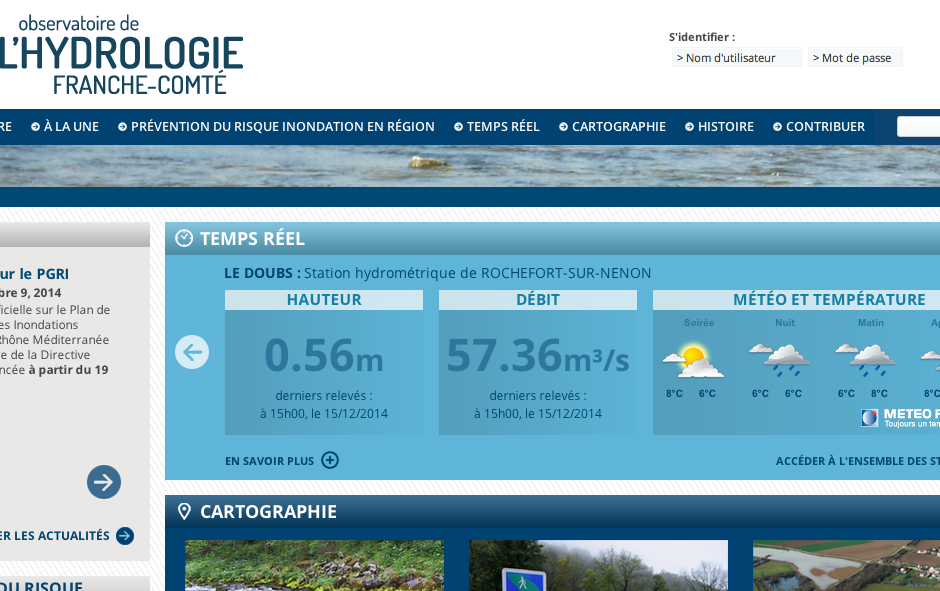Click the Nuit rainy cloud weather icon

click(779, 360)
